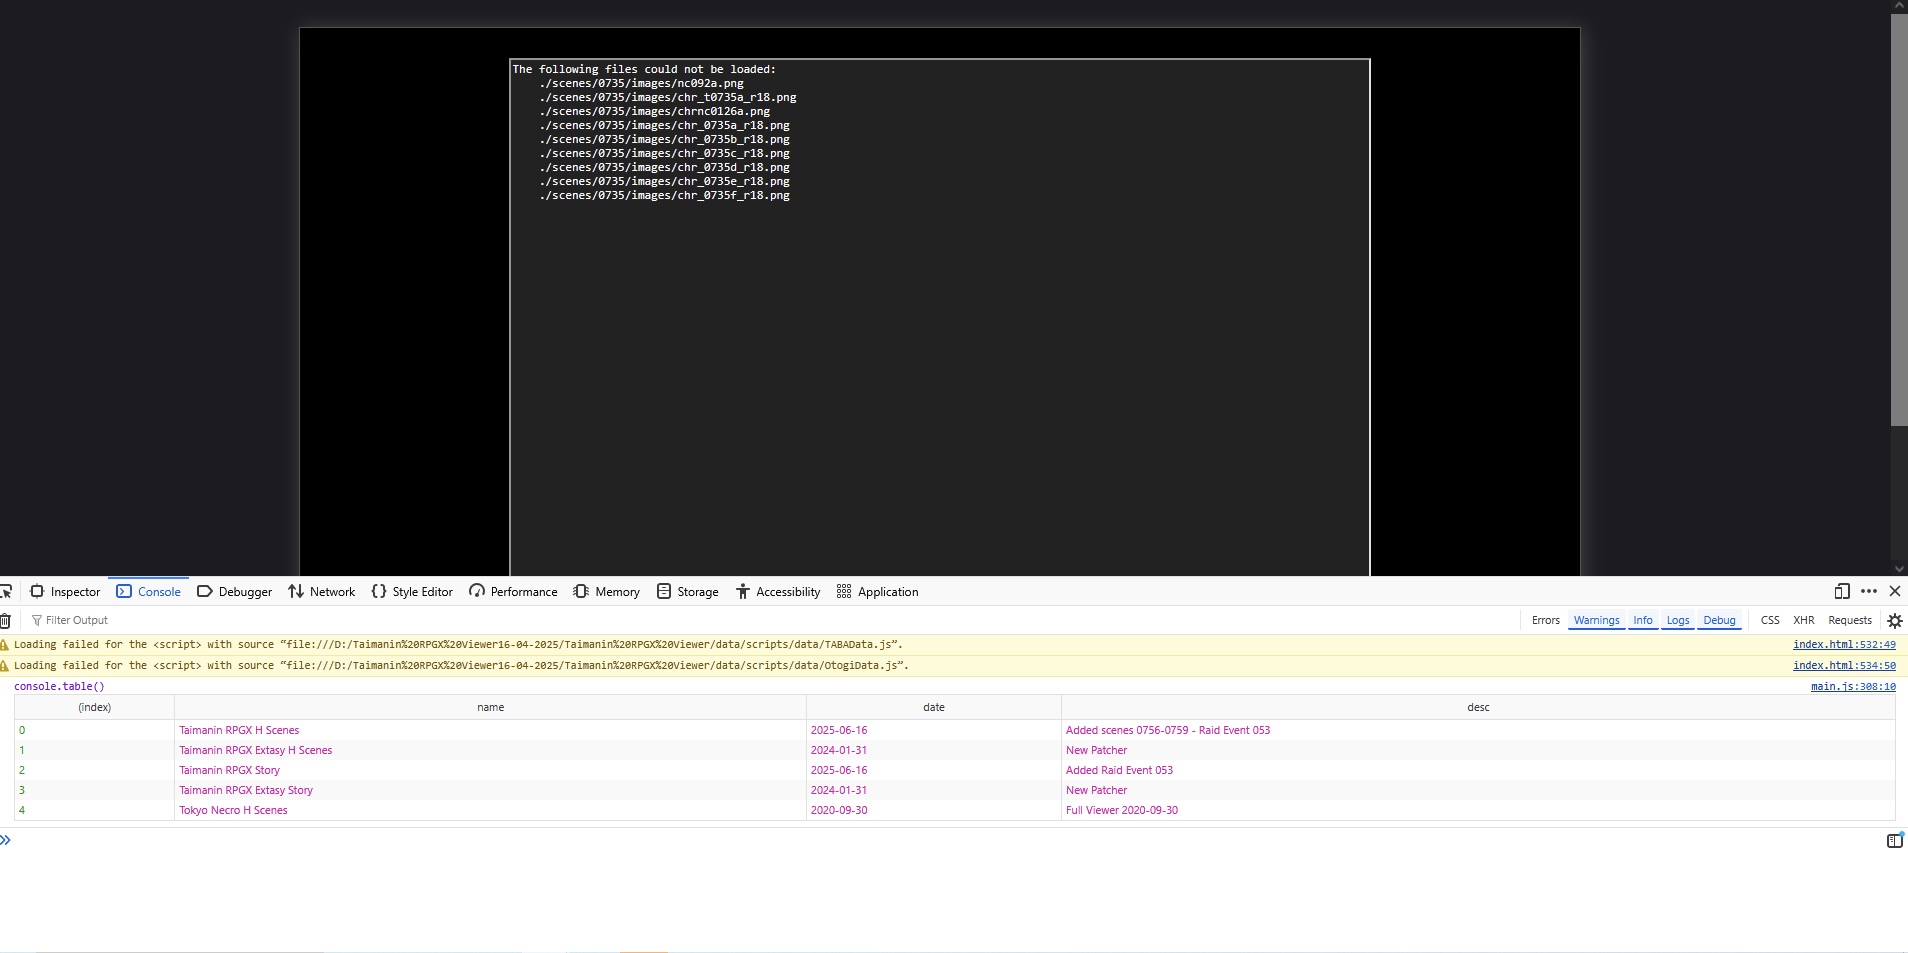
Task: Click nc092a.png failed file line
Action: 641,83
